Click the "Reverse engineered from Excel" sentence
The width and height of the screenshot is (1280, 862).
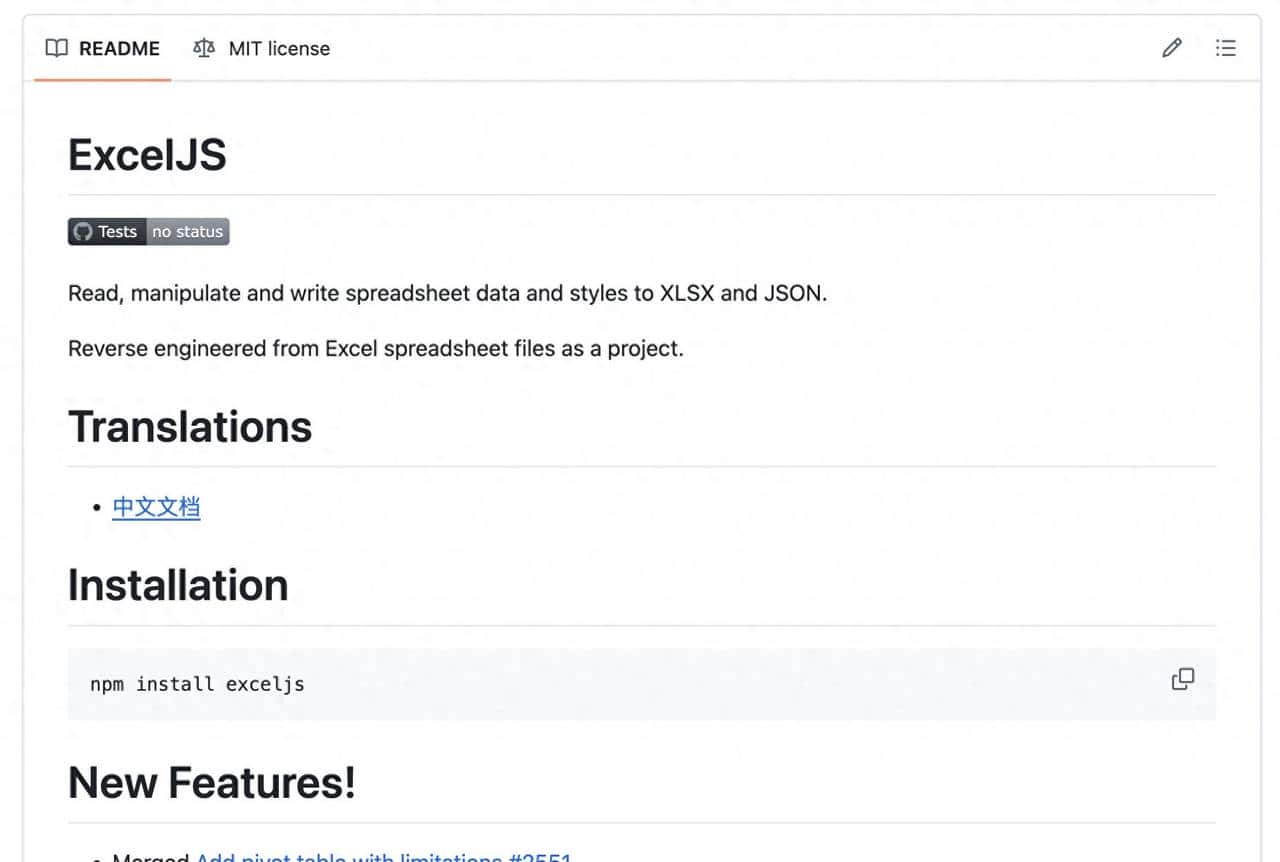click(375, 349)
